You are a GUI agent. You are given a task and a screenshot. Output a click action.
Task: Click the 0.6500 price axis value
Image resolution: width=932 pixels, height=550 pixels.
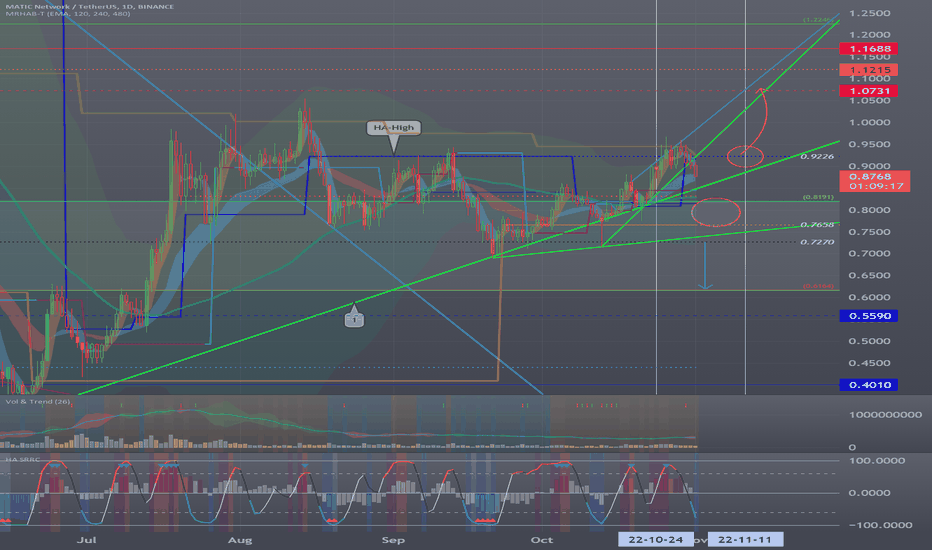(870, 275)
